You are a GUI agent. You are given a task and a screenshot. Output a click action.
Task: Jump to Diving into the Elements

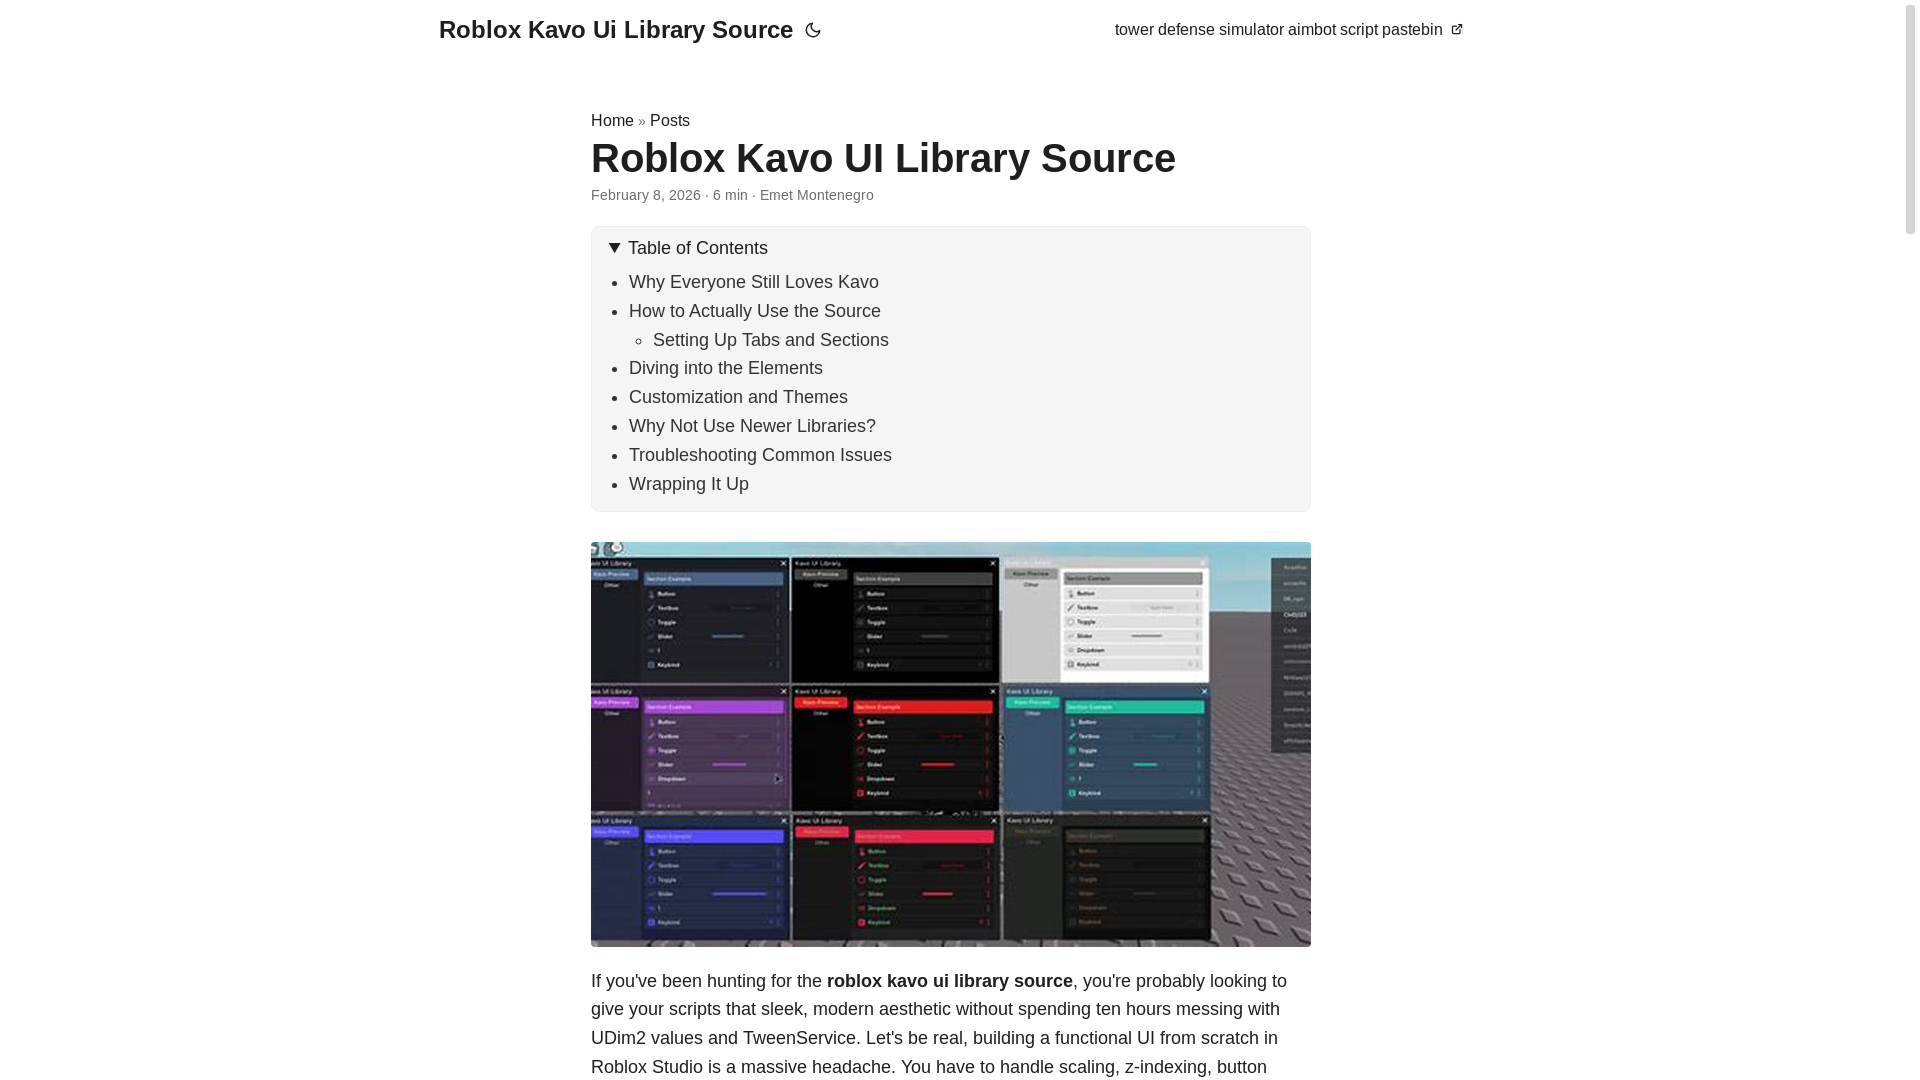pyautogui.click(x=725, y=368)
